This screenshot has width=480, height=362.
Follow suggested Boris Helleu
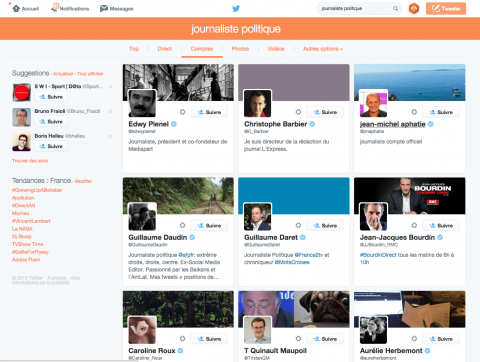[x=51, y=146]
